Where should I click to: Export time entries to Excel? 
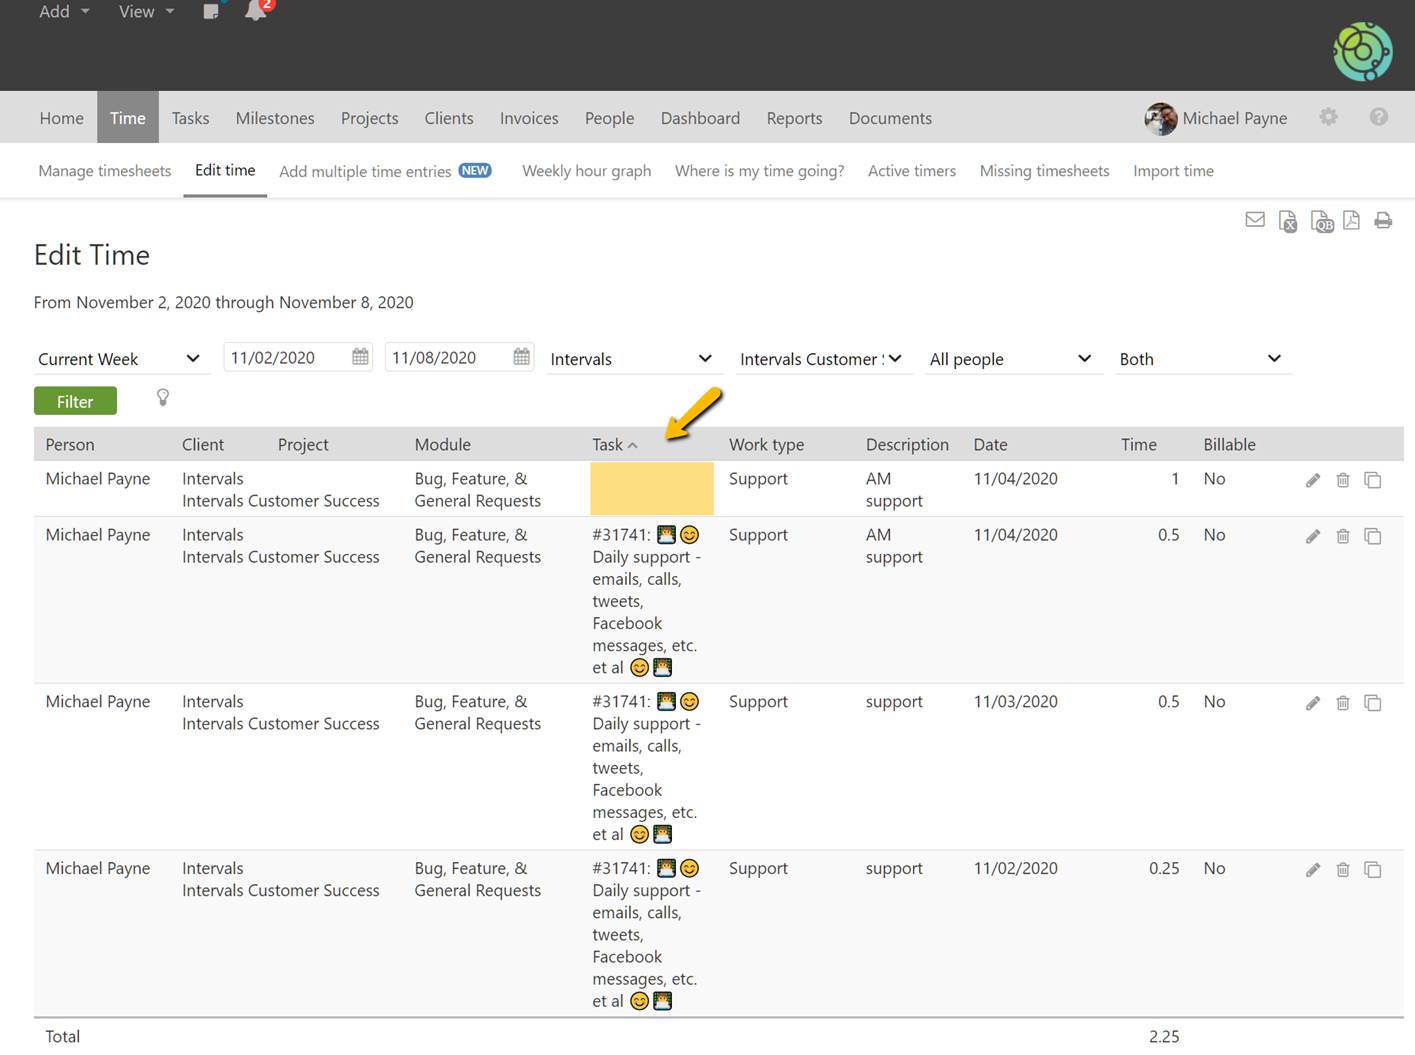click(x=1288, y=221)
